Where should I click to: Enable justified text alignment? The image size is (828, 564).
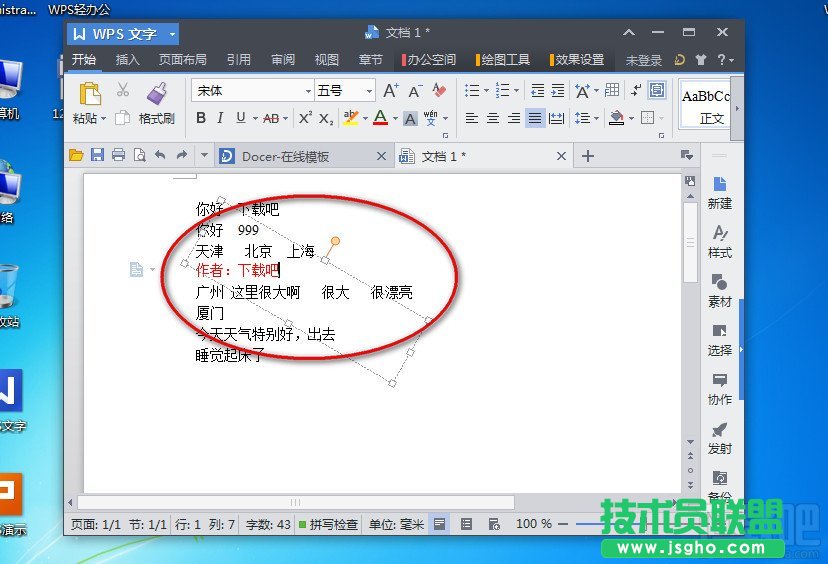click(535, 118)
